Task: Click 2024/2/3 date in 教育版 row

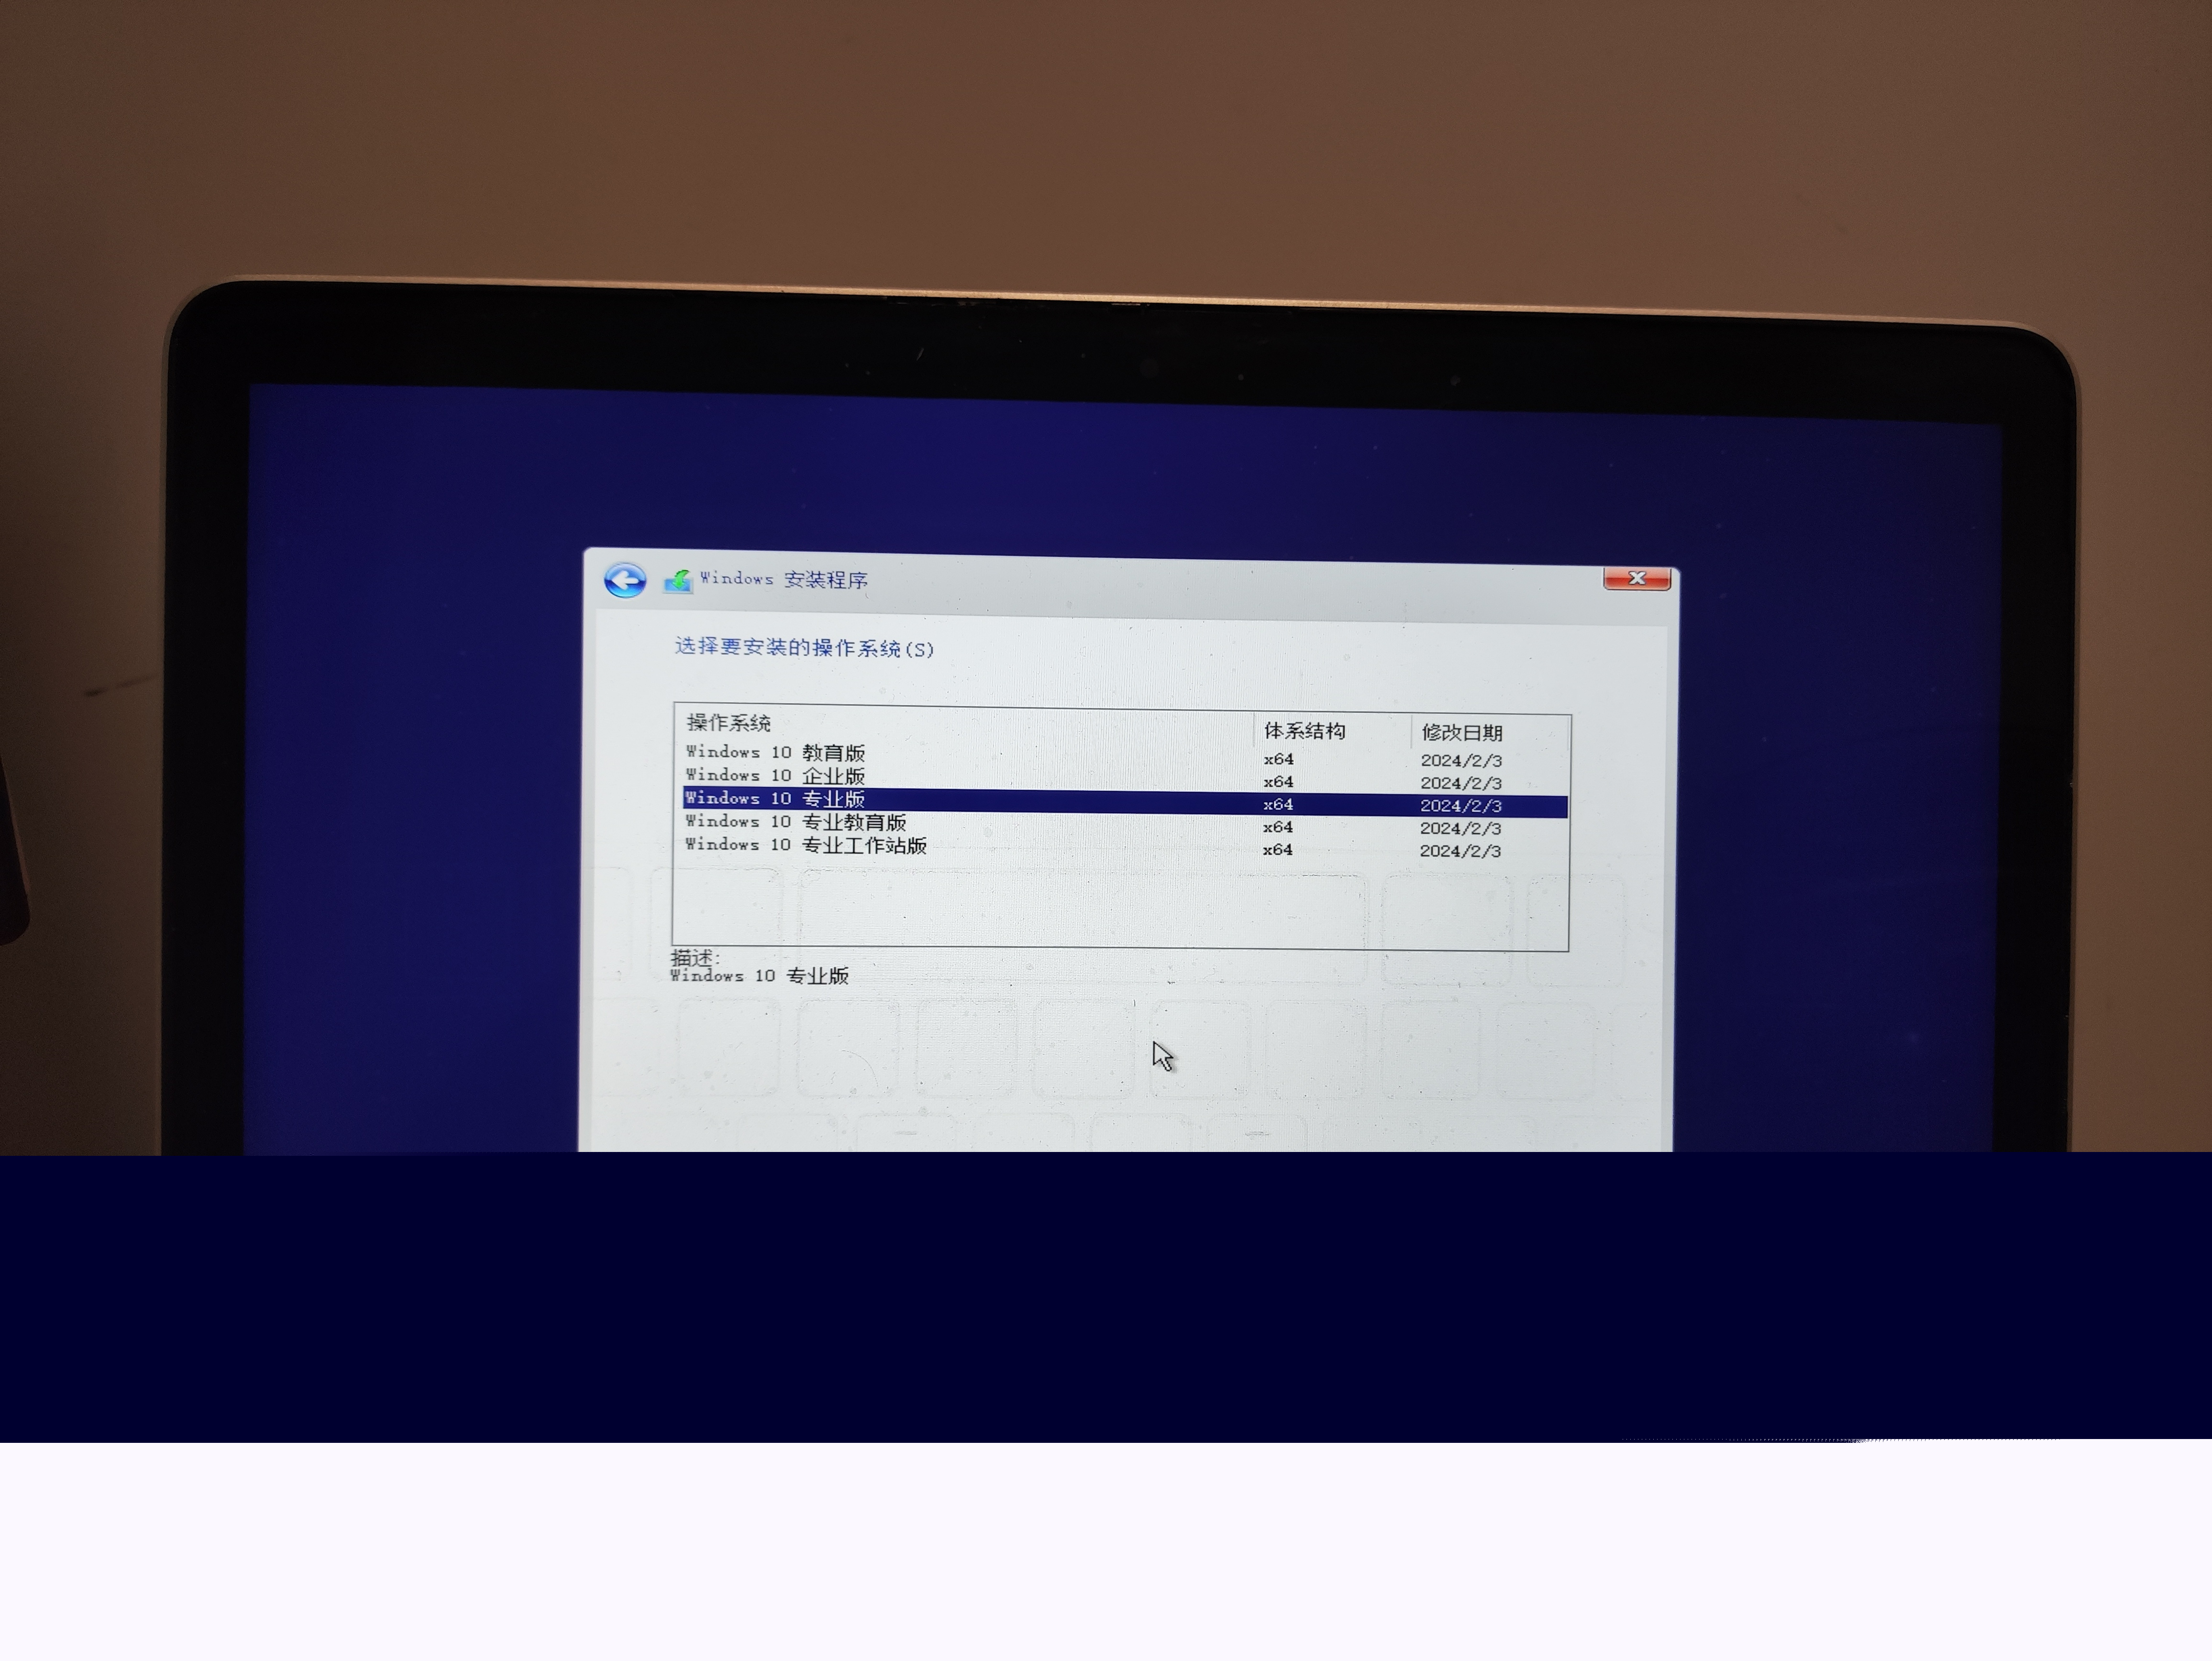Action: [x=1461, y=761]
